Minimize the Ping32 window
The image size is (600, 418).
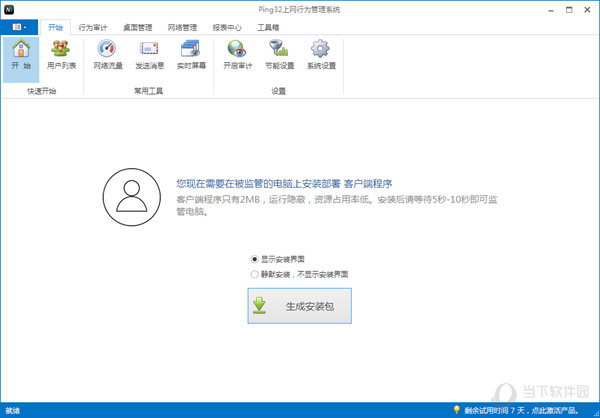pos(551,10)
